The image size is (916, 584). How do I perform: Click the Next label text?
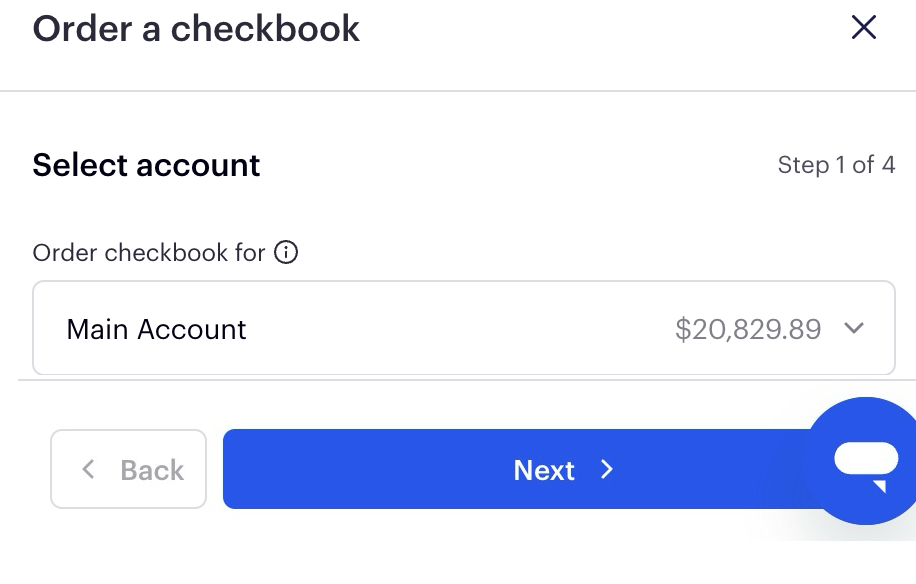point(544,470)
